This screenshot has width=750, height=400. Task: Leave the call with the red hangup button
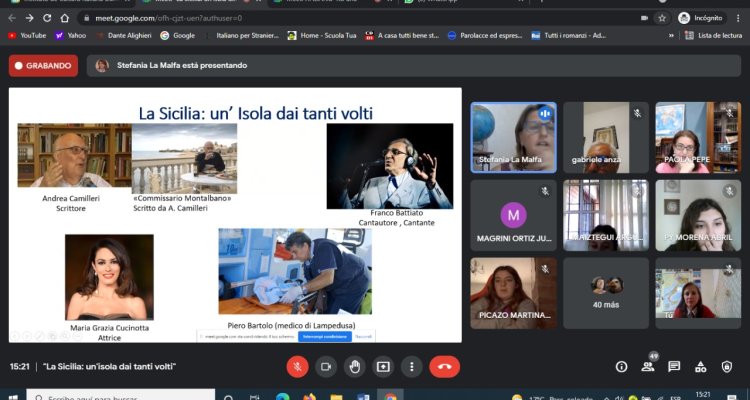pos(444,367)
